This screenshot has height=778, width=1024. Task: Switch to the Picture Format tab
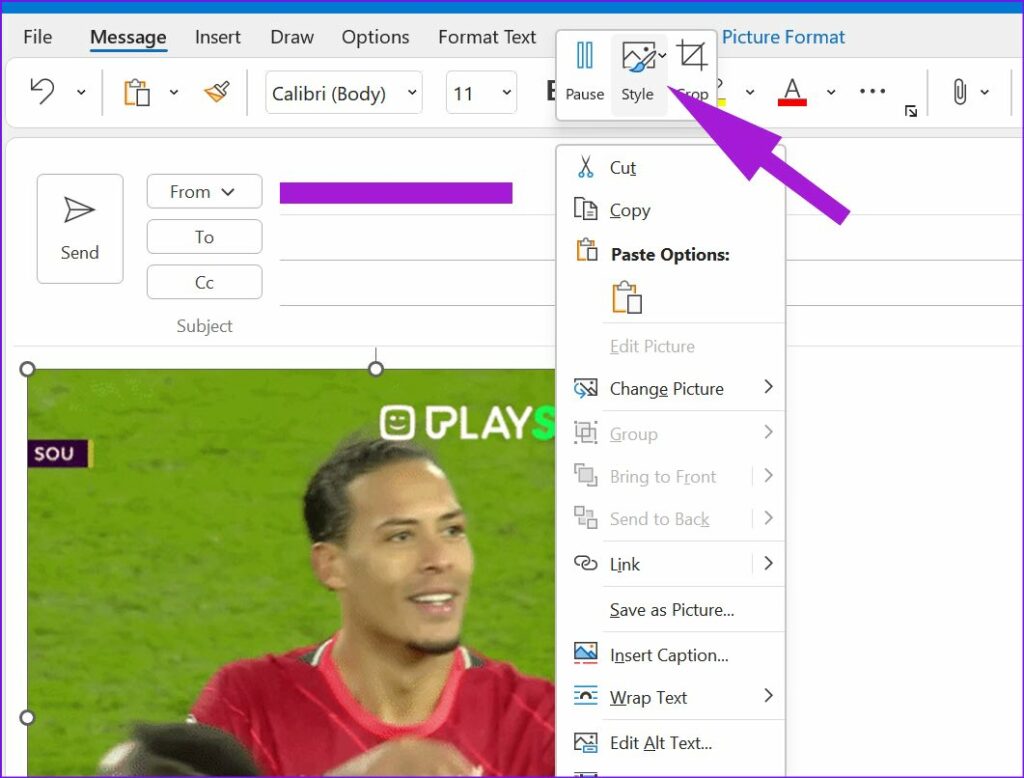click(x=784, y=37)
